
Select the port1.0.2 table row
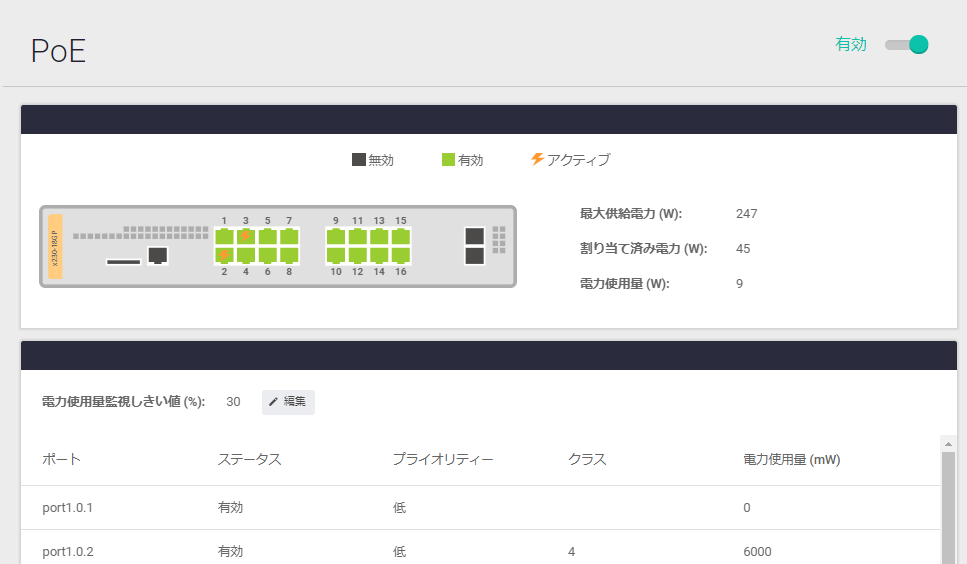(x=480, y=551)
